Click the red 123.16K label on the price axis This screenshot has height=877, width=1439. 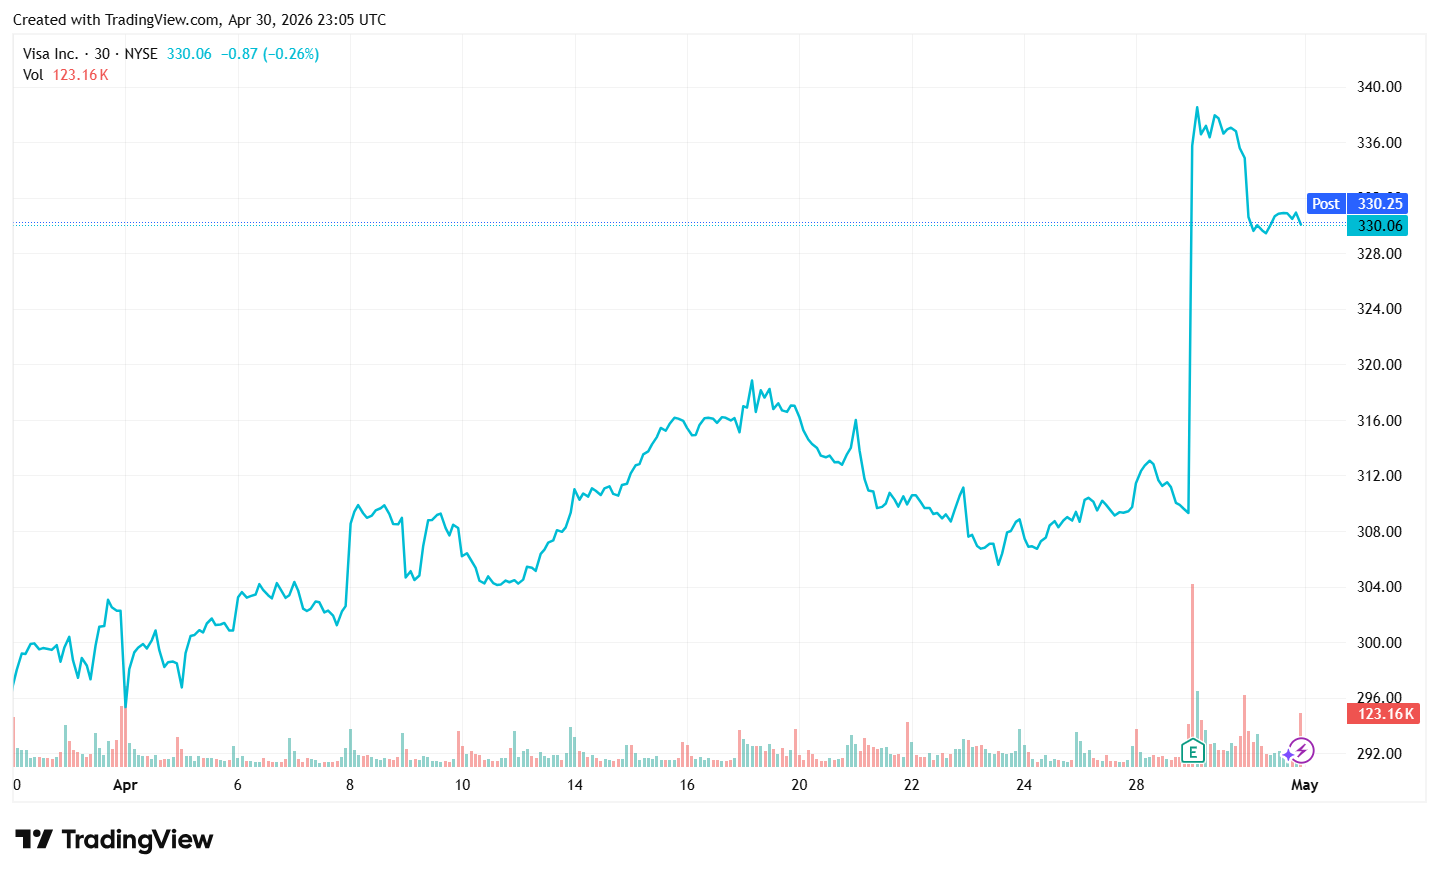(1384, 714)
